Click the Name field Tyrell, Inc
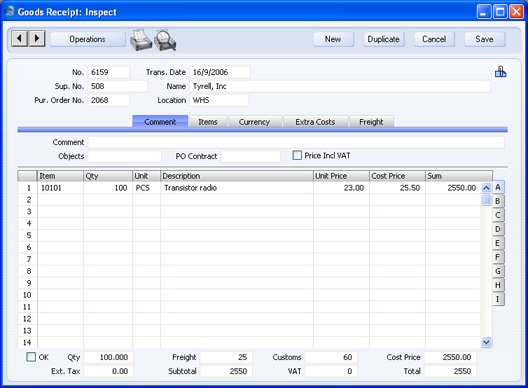Viewport: 528px width, 388px height. 340,86
